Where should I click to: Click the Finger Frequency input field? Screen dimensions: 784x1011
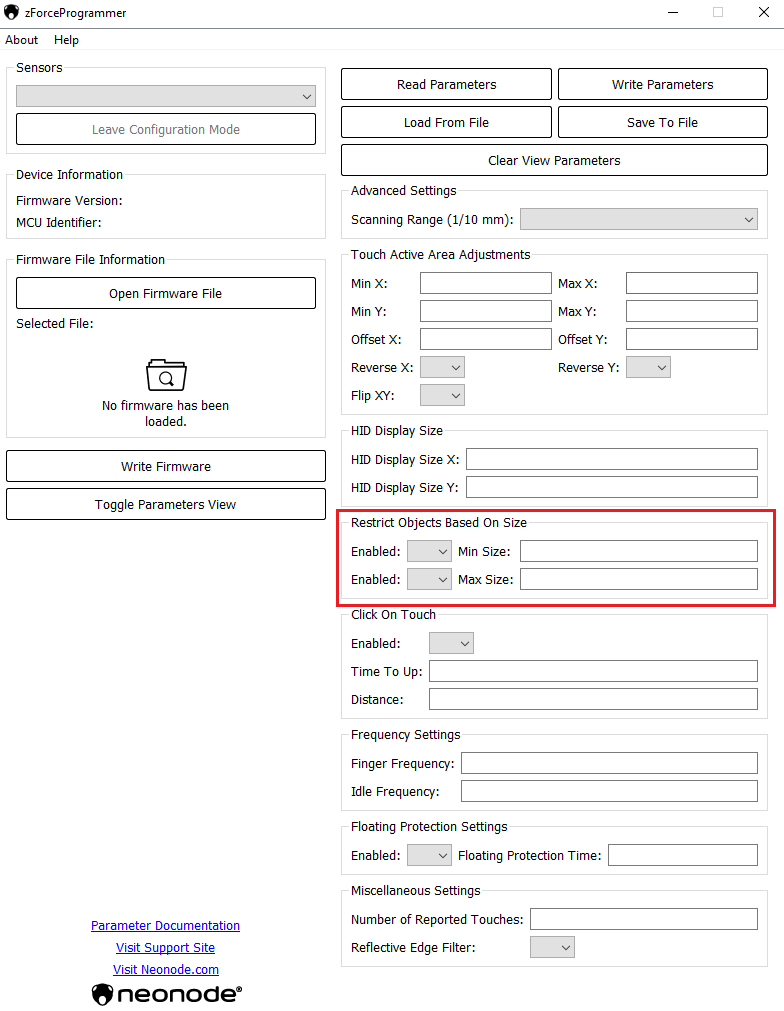pyautogui.click(x=609, y=764)
